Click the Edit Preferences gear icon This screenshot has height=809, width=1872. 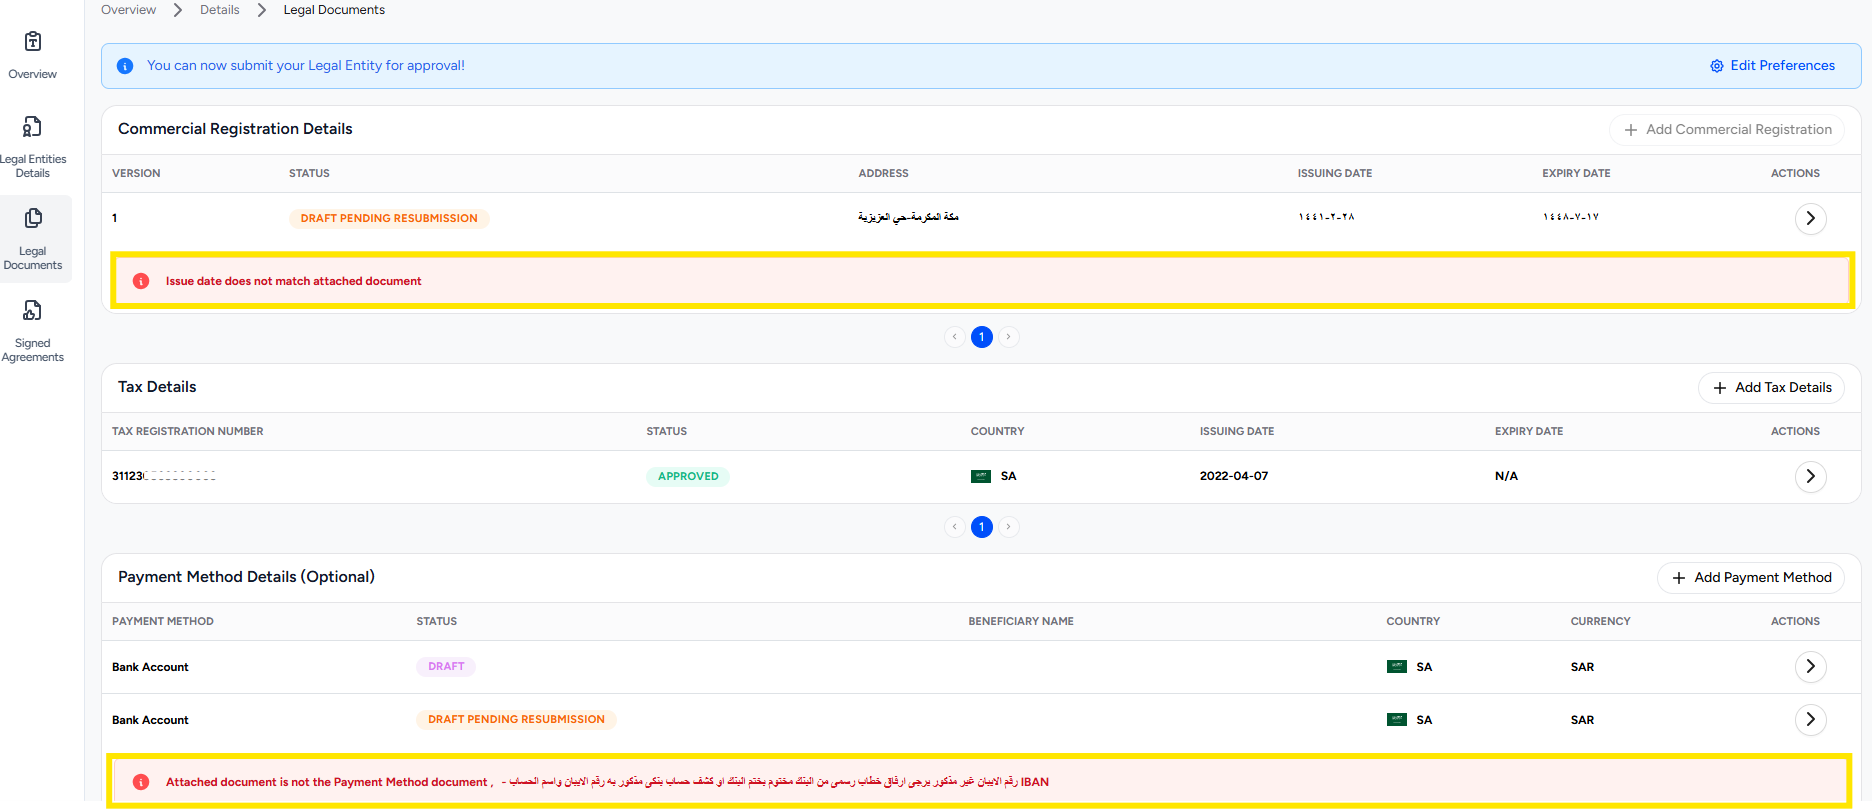(x=1716, y=66)
